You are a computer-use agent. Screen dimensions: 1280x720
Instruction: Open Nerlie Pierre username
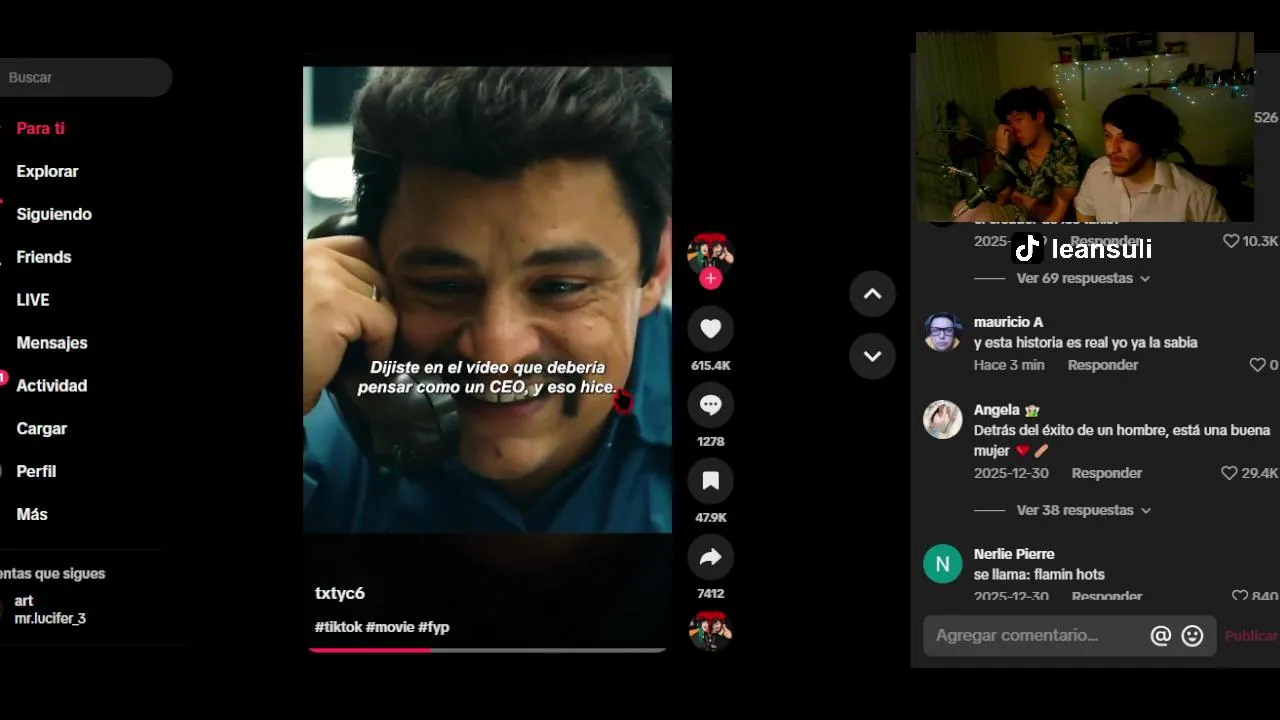pos(1014,554)
